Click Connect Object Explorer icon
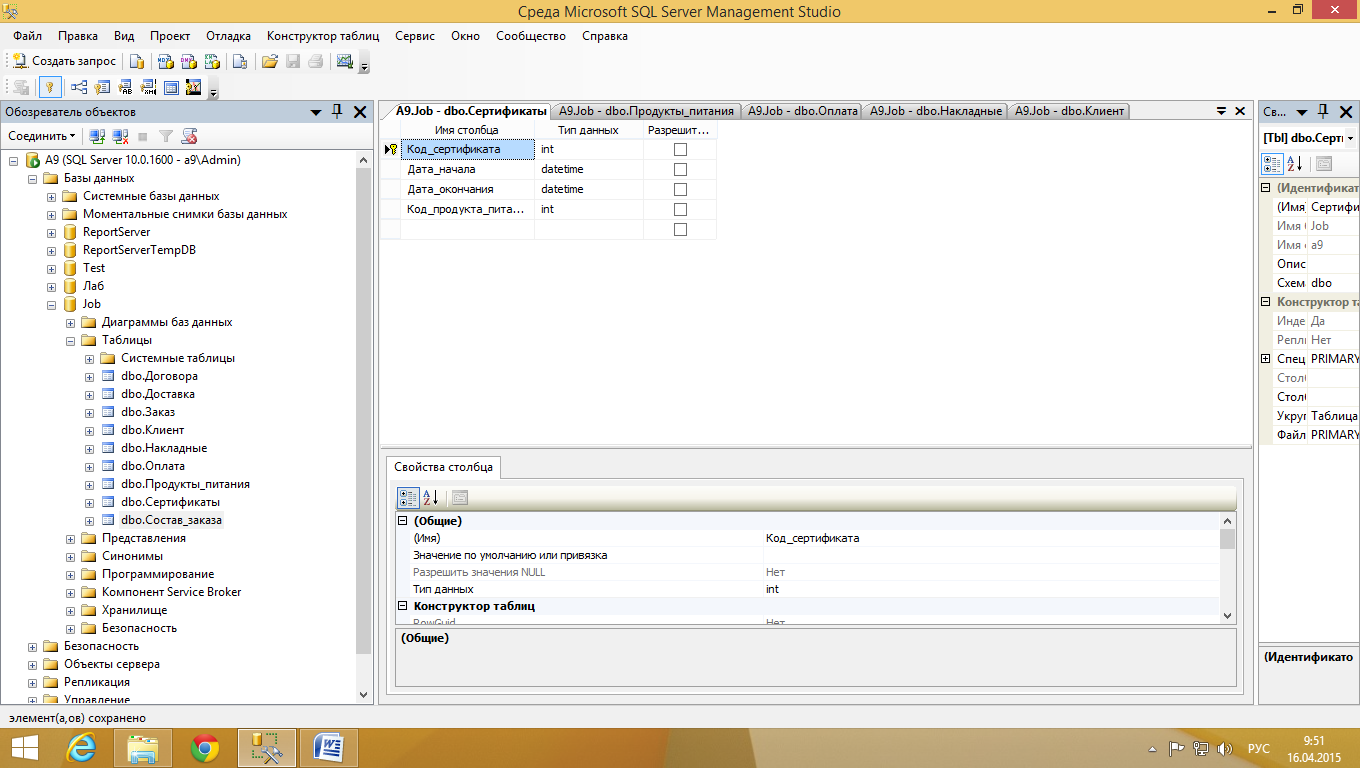The height and width of the screenshot is (768, 1360). pyautogui.click(x=97, y=136)
